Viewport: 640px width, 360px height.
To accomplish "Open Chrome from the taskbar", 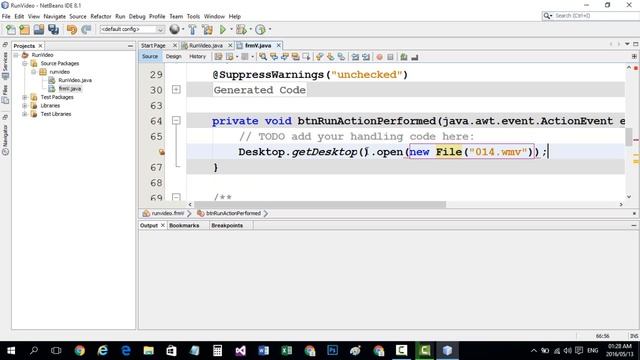I will click(80, 350).
